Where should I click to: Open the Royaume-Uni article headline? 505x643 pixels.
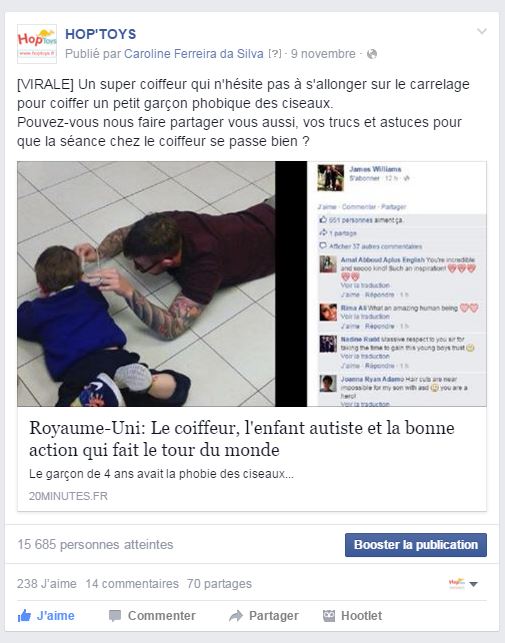click(x=242, y=439)
